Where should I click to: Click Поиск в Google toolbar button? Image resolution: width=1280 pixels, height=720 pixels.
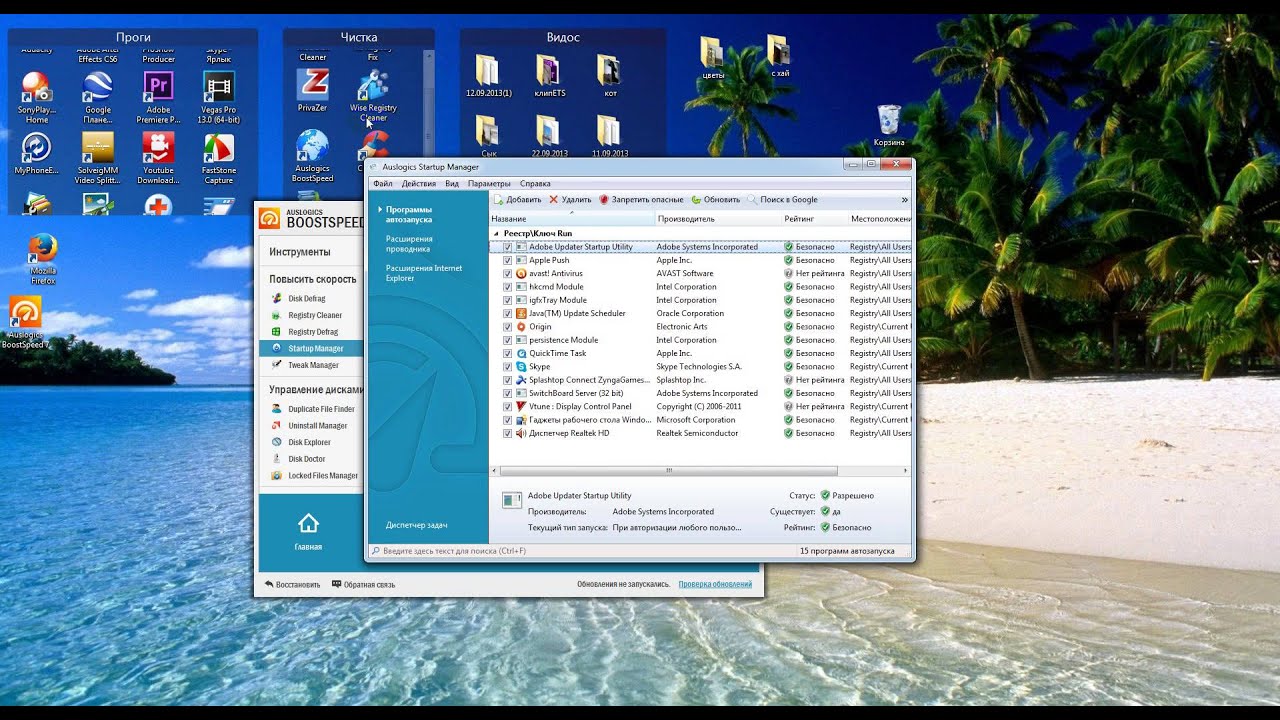pyautogui.click(x=782, y=199)
